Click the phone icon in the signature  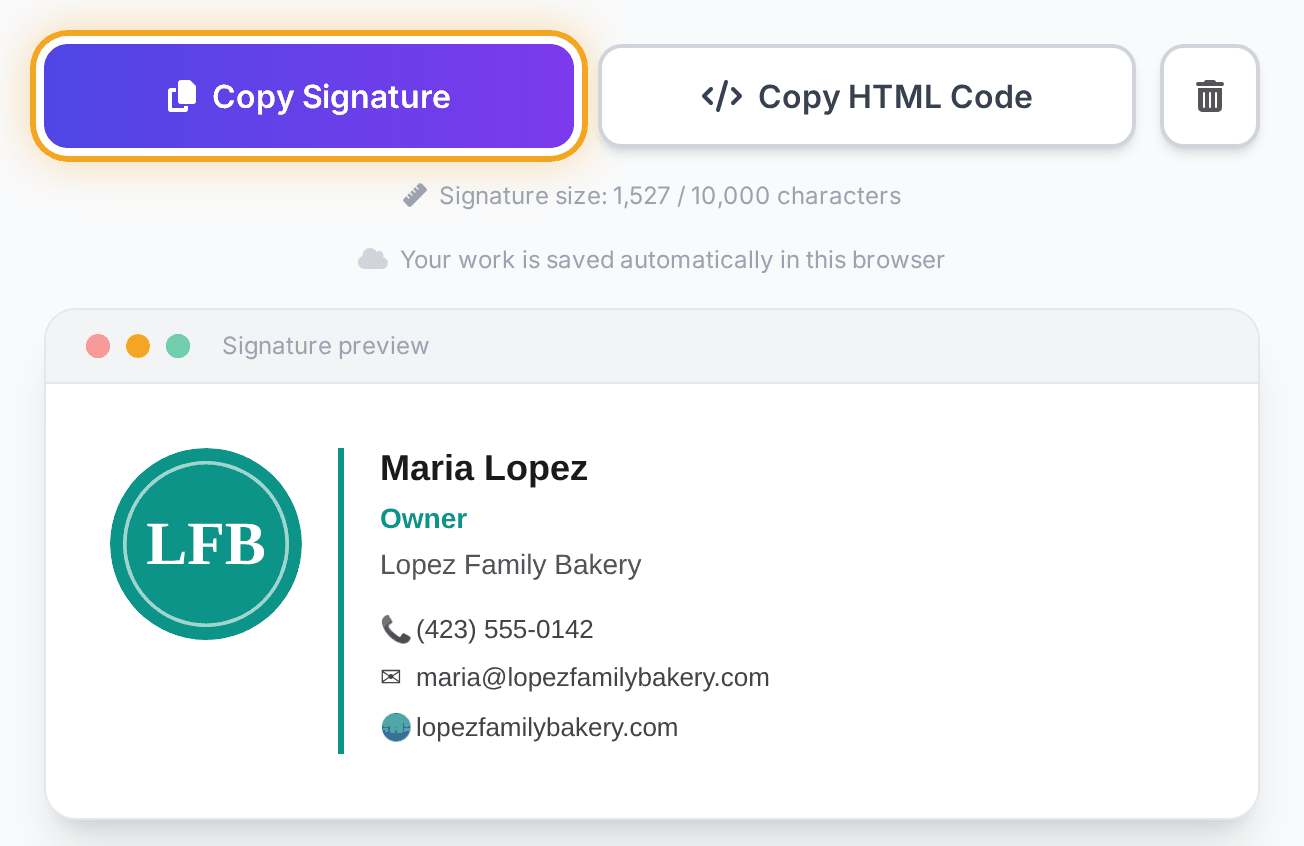pos(396,629)
